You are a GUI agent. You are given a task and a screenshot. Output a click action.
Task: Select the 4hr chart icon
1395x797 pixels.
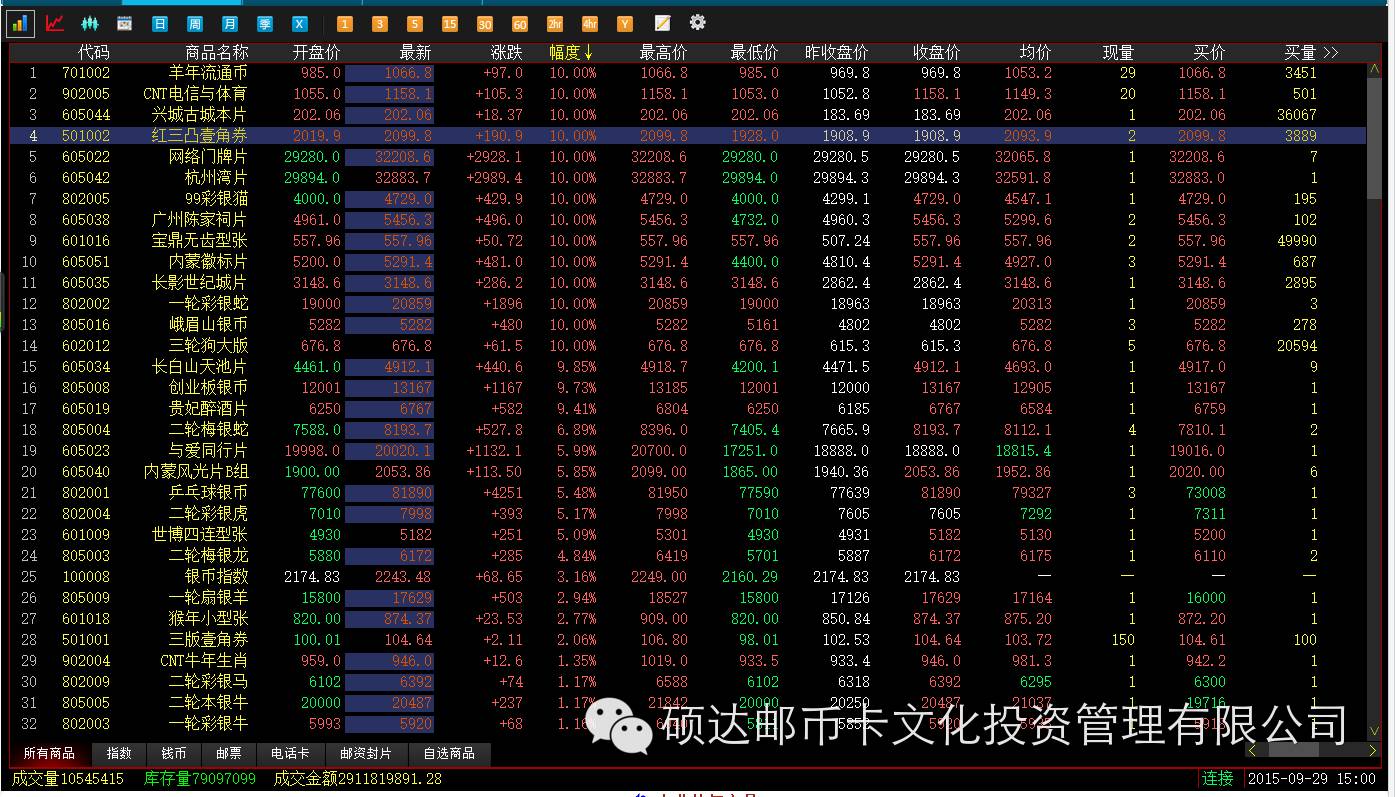coord(590,23)
